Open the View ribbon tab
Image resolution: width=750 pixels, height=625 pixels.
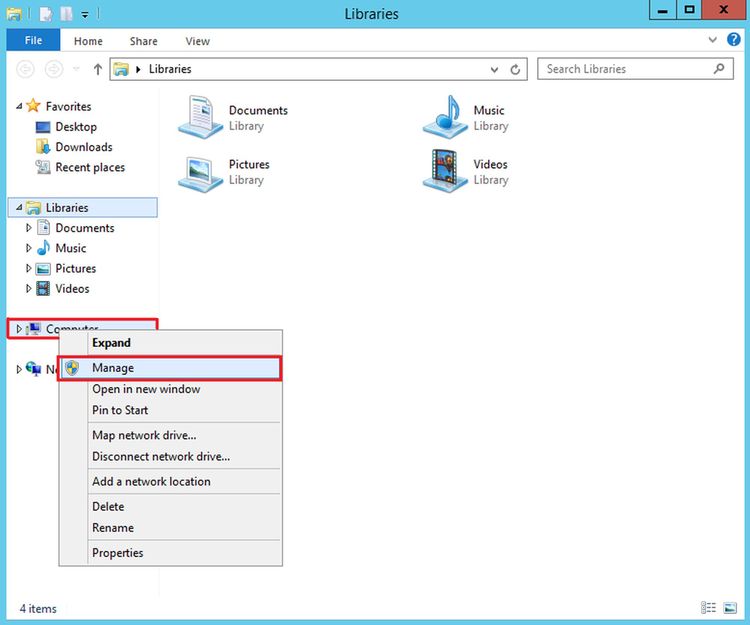pos(198,41)
